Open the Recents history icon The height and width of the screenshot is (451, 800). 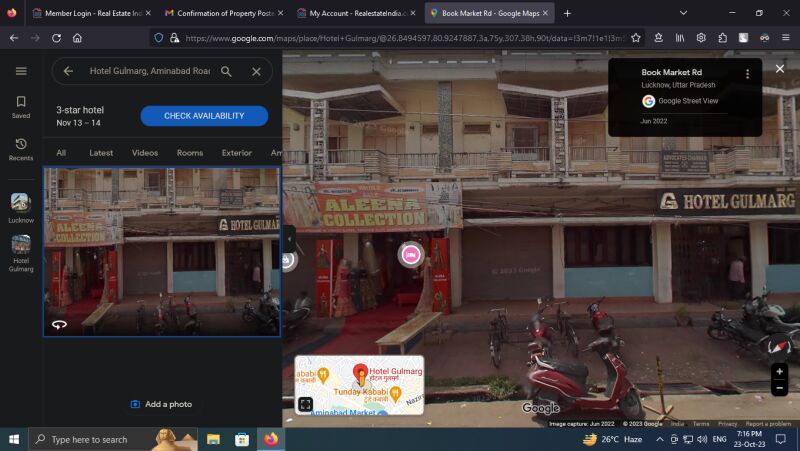pos(21,149)
